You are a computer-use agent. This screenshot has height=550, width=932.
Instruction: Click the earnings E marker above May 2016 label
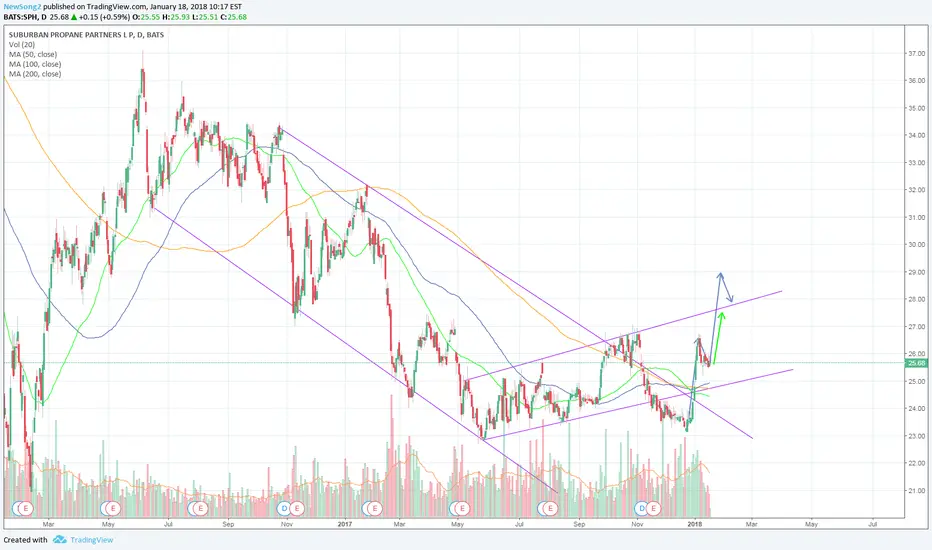coord(113,508)
